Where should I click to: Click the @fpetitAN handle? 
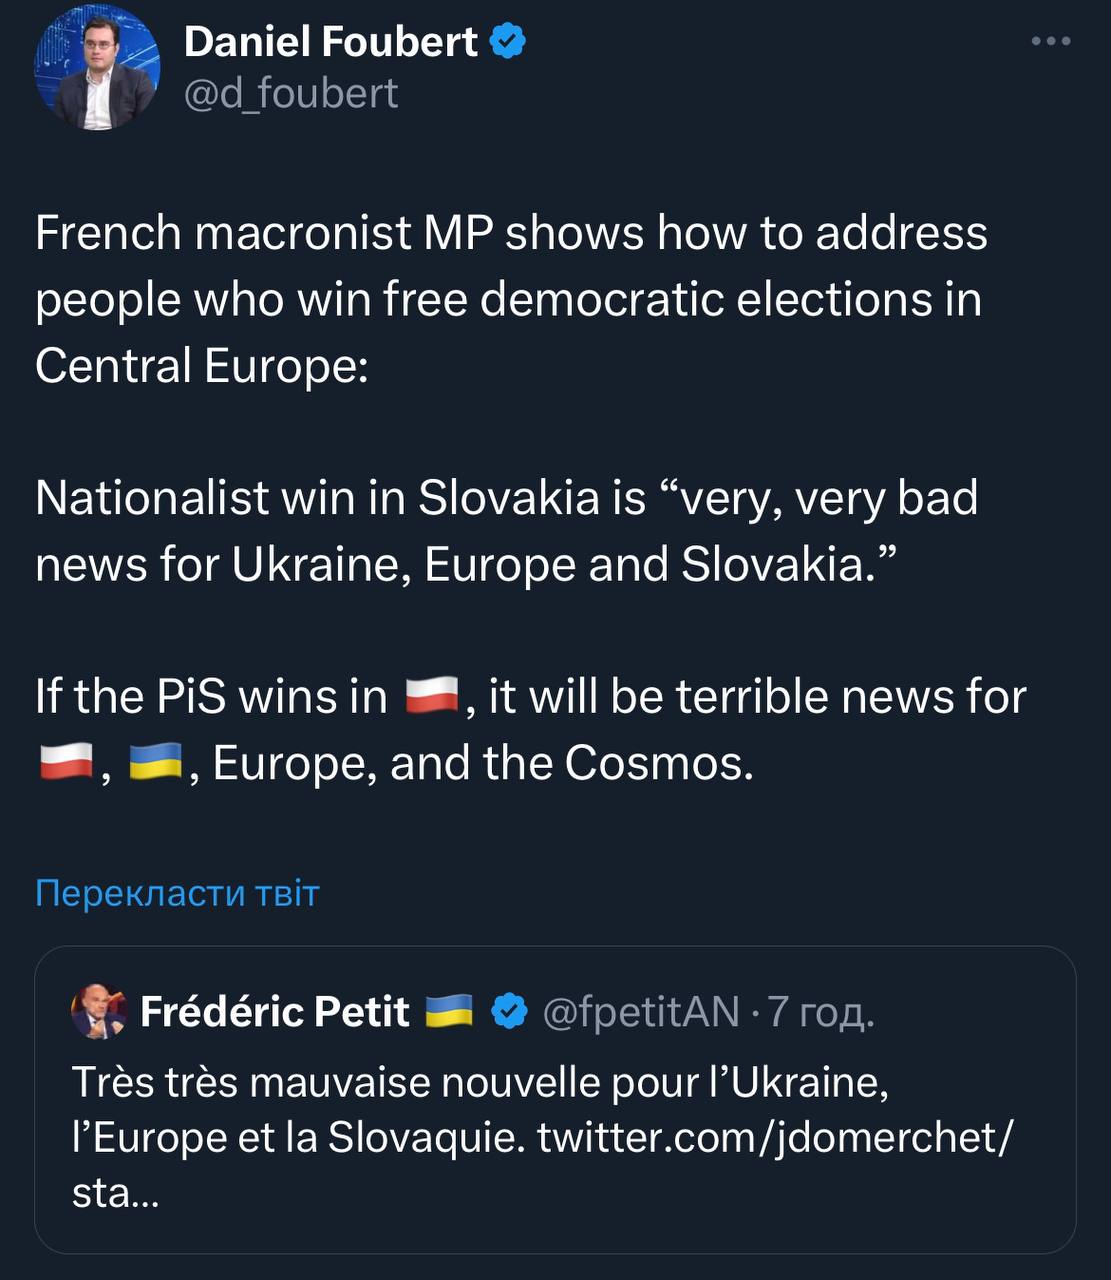640,1012
